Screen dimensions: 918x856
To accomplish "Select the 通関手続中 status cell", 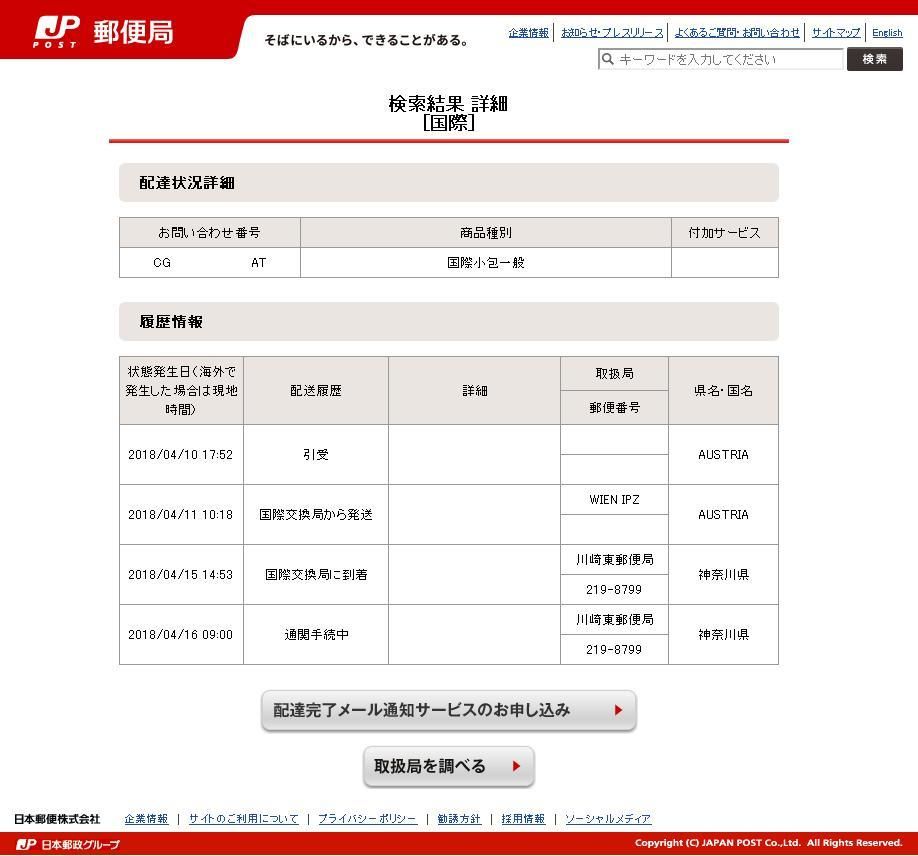I will point(316,635).
